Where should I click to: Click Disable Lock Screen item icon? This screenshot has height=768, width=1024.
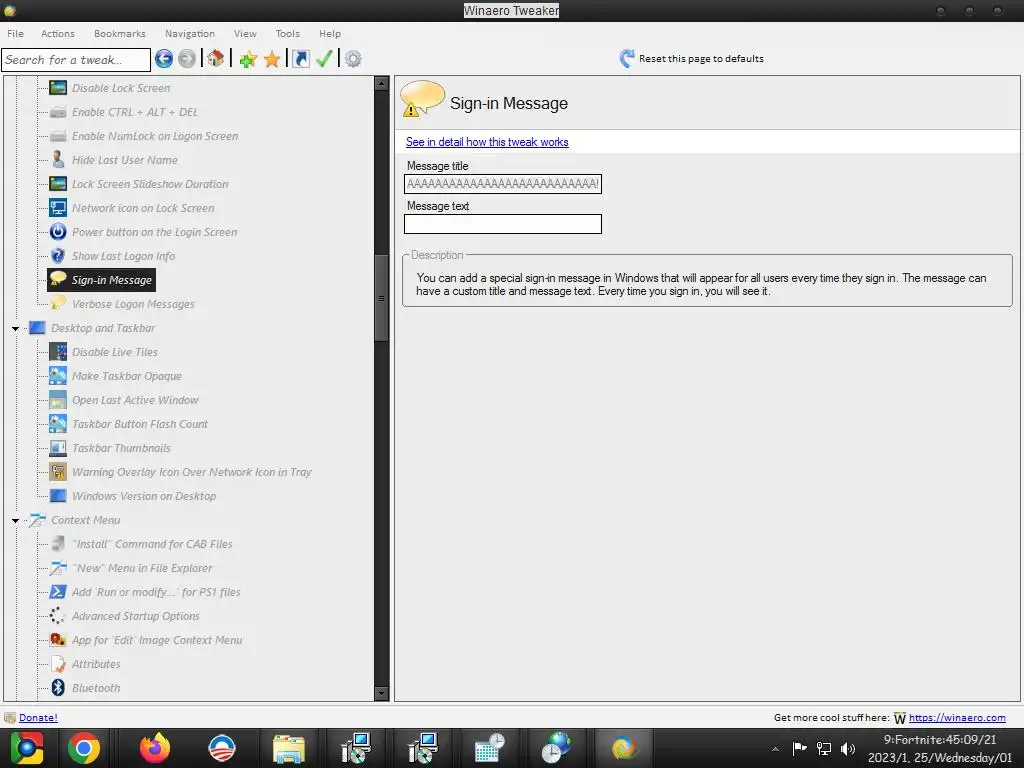pyautogui.click(x=58, y=88)
